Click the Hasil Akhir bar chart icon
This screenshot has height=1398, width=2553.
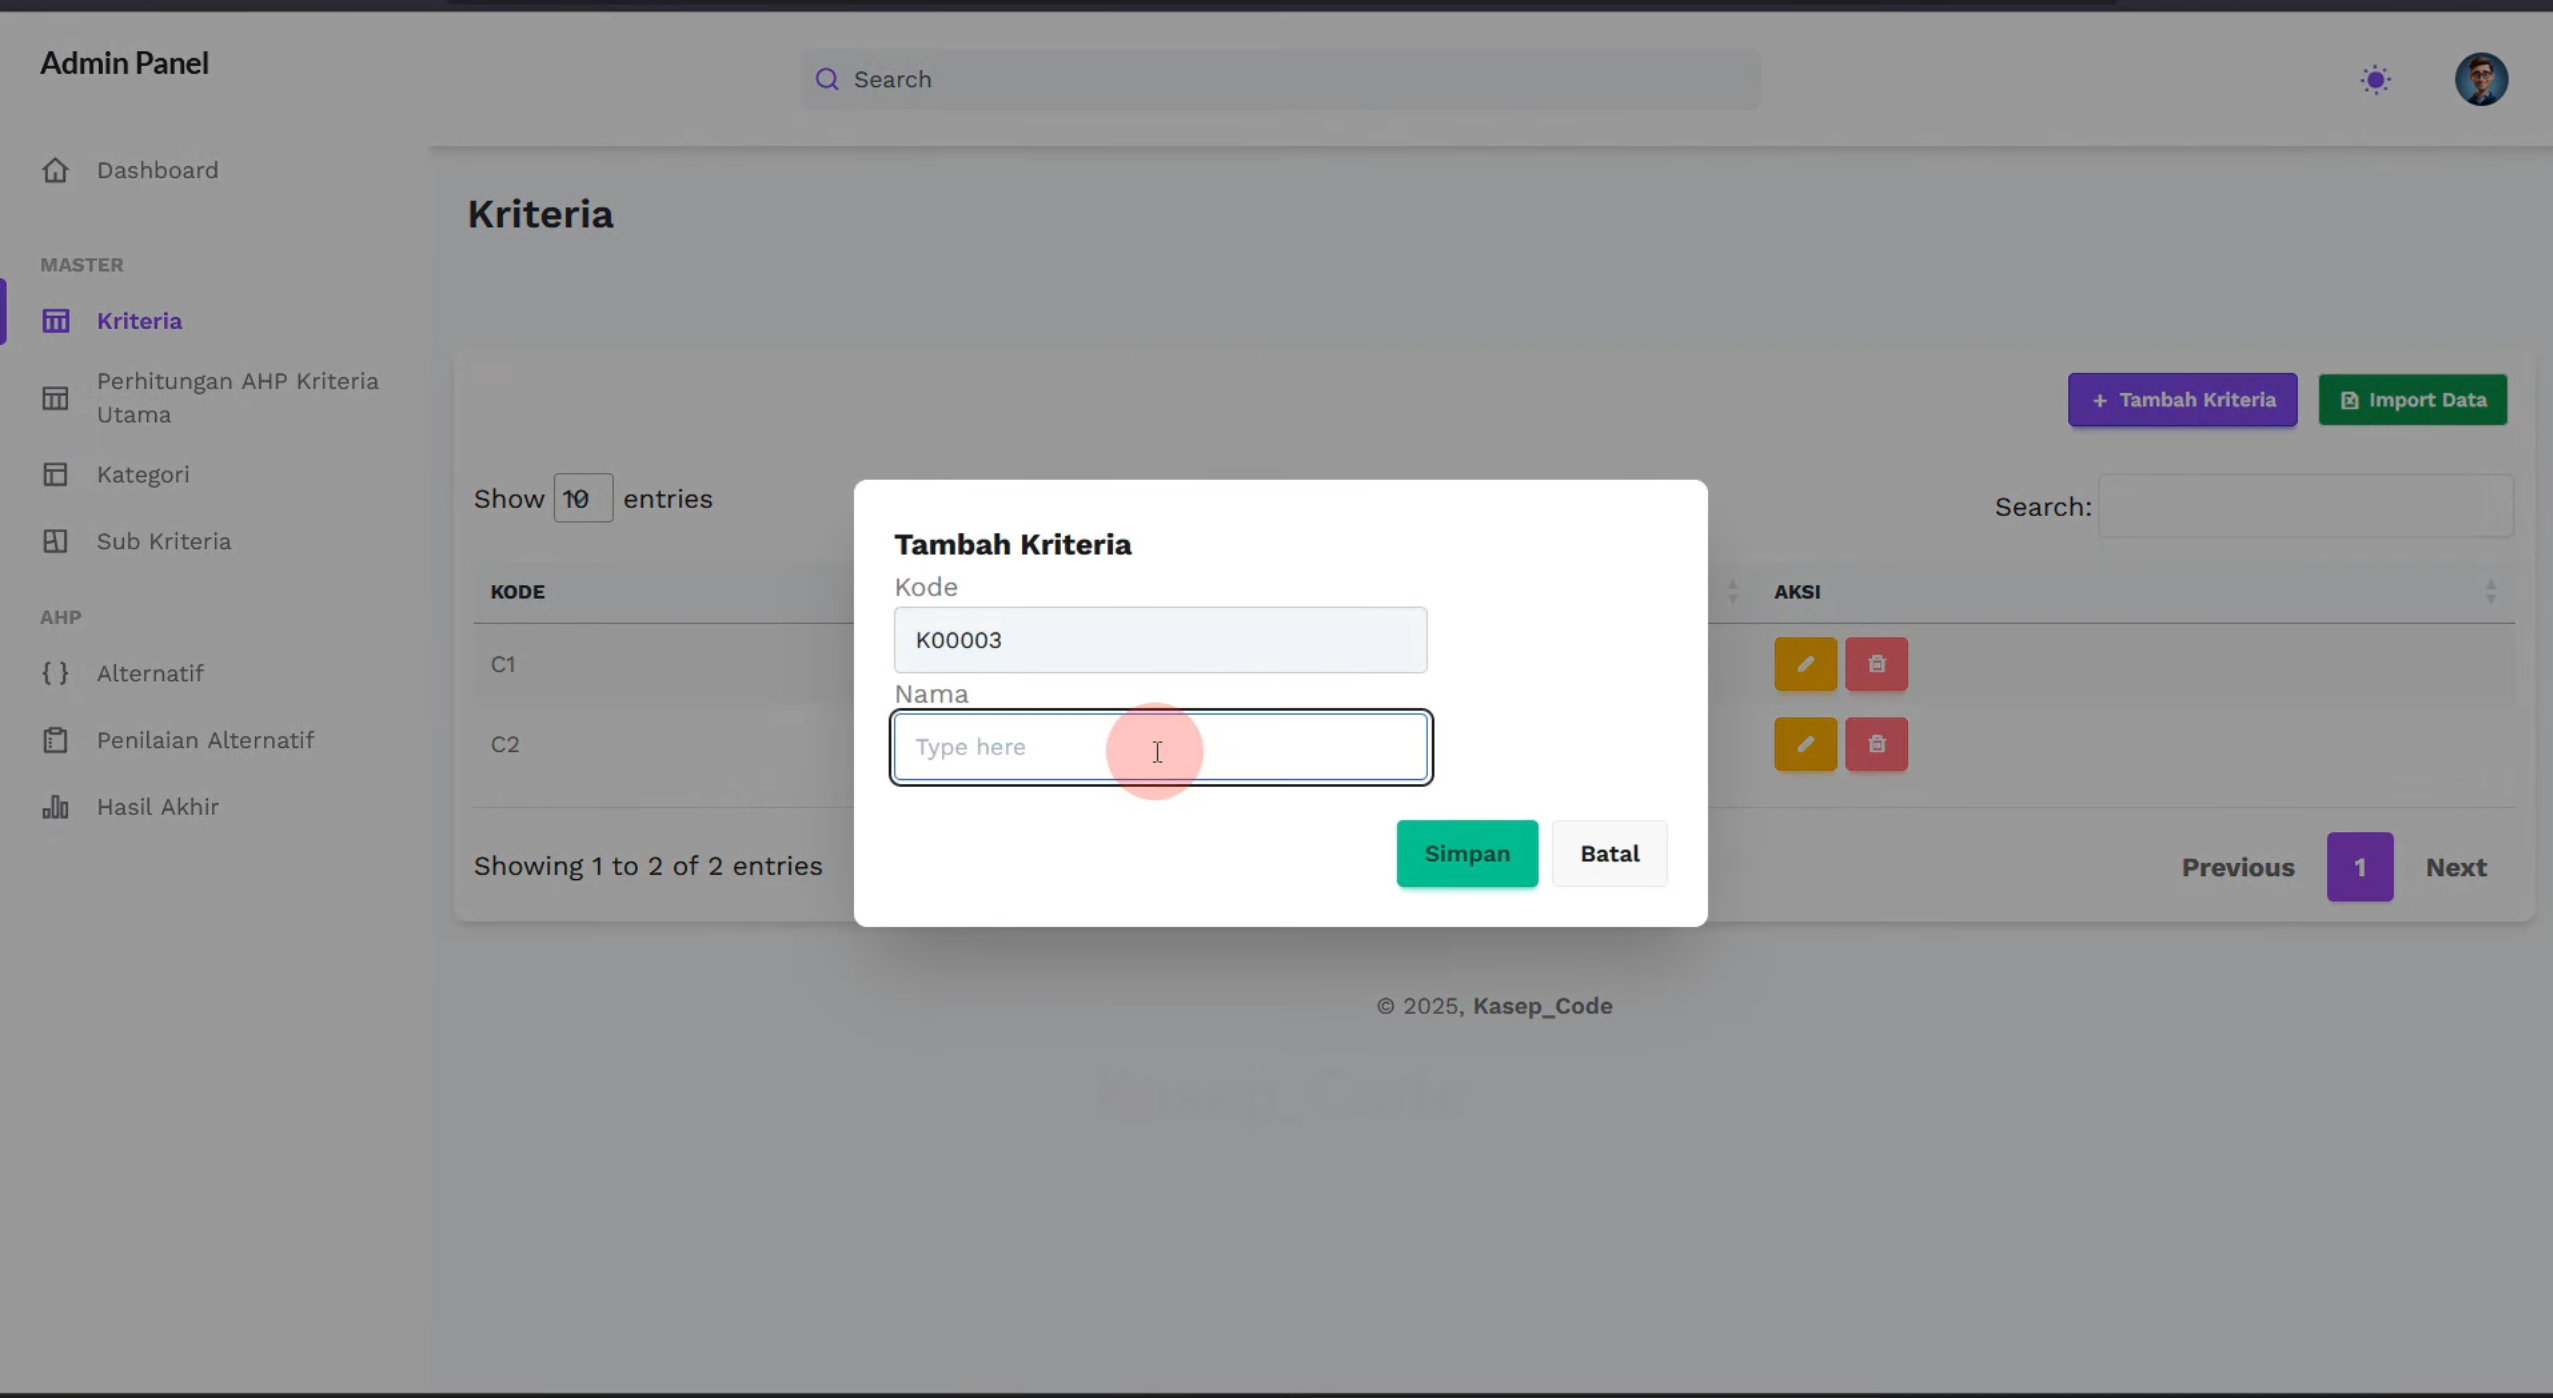55,807
